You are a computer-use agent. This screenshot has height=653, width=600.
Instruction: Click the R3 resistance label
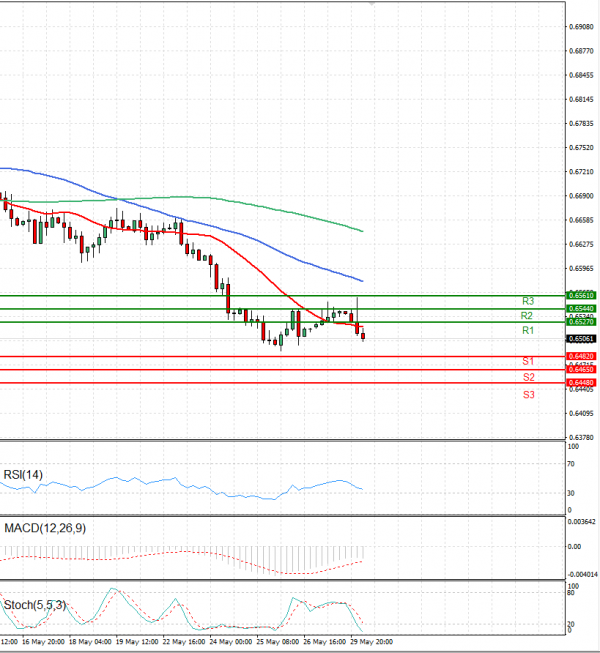(x=527, y=301)
